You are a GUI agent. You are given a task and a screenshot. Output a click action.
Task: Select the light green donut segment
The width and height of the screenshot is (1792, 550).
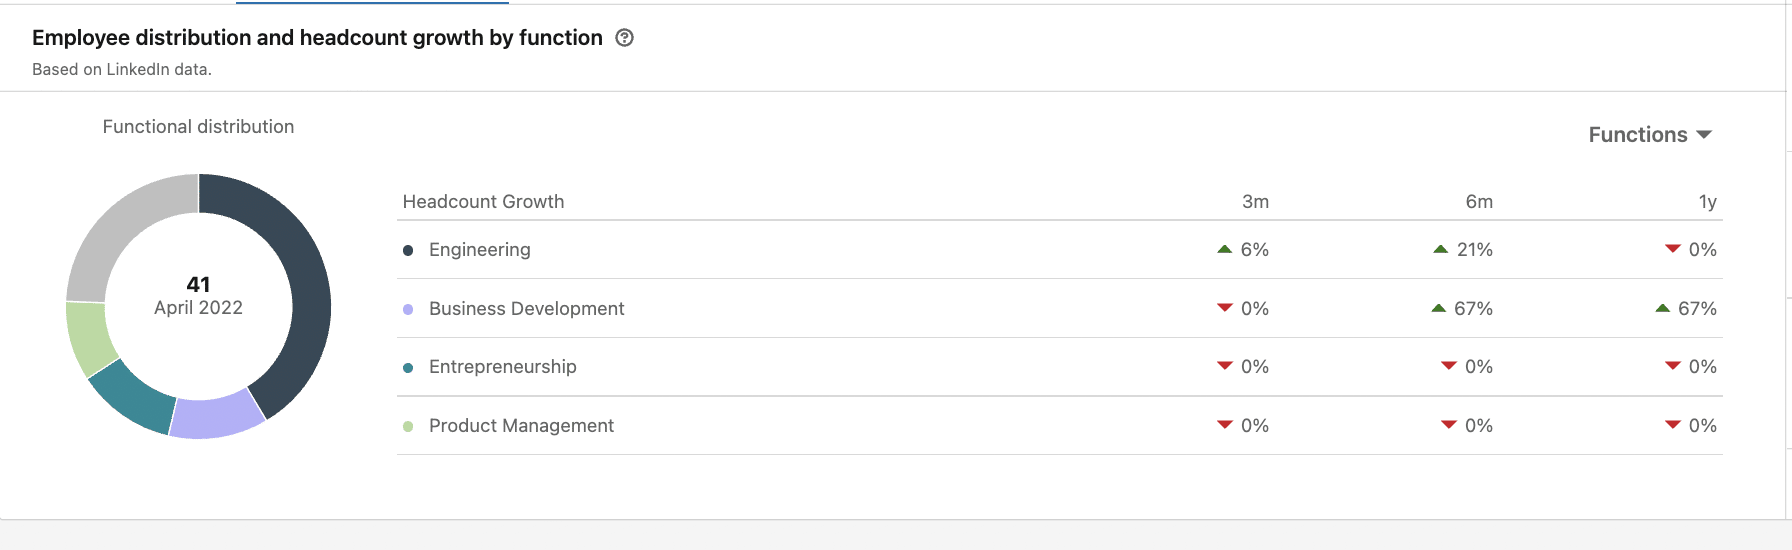tap(88, 338)
